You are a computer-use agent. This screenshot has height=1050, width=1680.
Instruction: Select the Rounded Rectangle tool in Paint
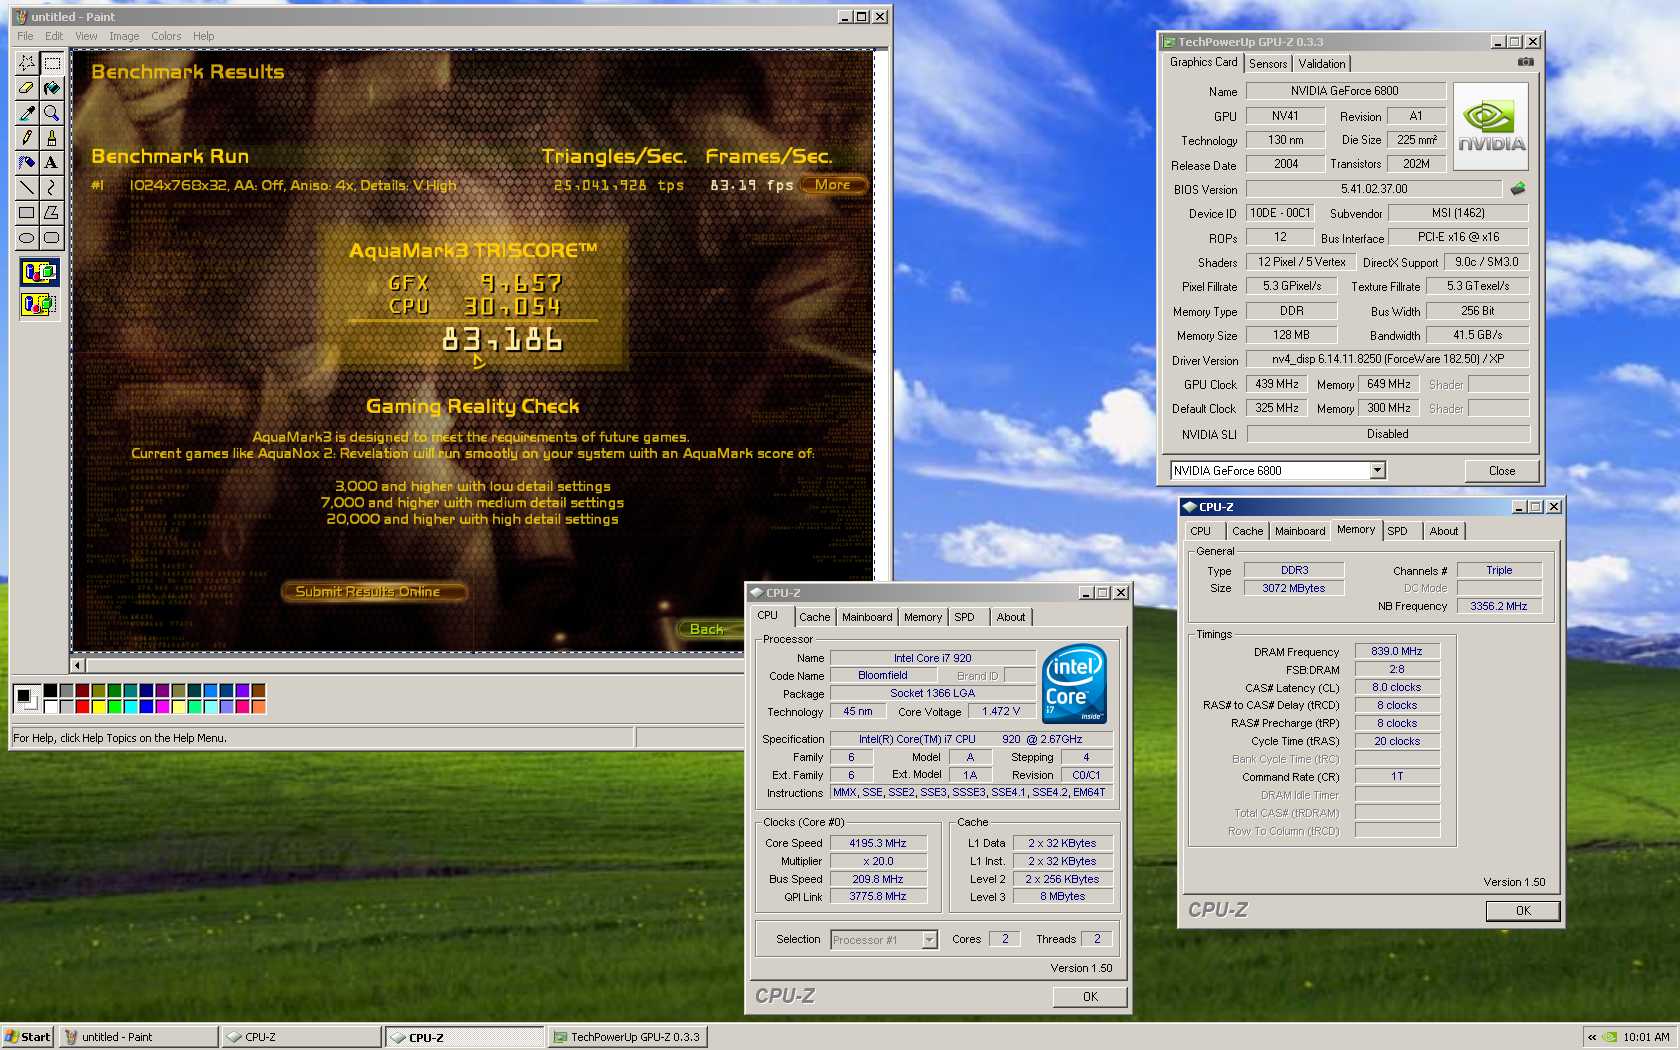click(52, 238)
